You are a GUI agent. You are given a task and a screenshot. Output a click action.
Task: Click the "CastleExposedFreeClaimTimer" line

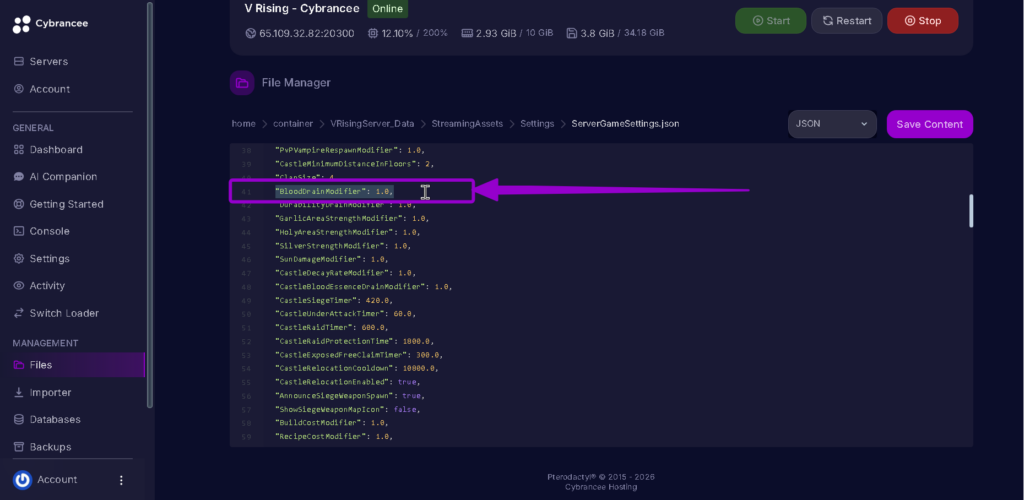[x=359, y=355]
